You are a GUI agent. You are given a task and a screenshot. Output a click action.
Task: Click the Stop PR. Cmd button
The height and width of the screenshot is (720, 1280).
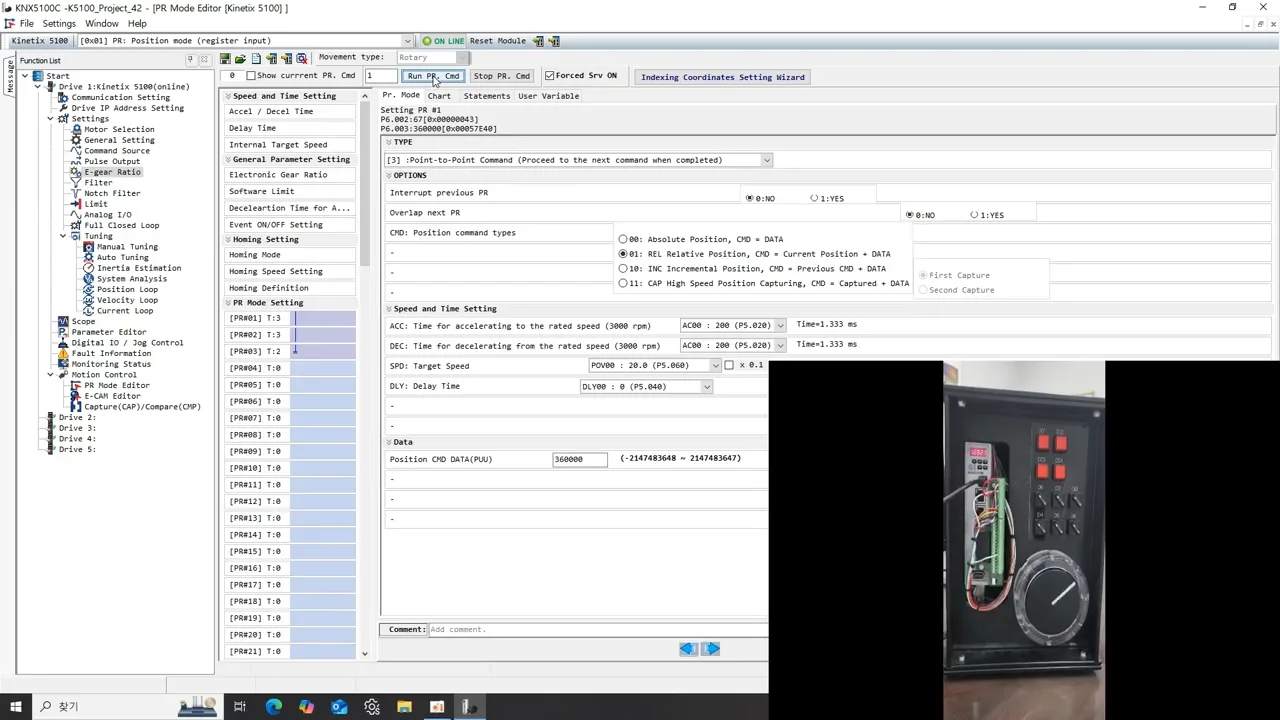tap(501, 76)
